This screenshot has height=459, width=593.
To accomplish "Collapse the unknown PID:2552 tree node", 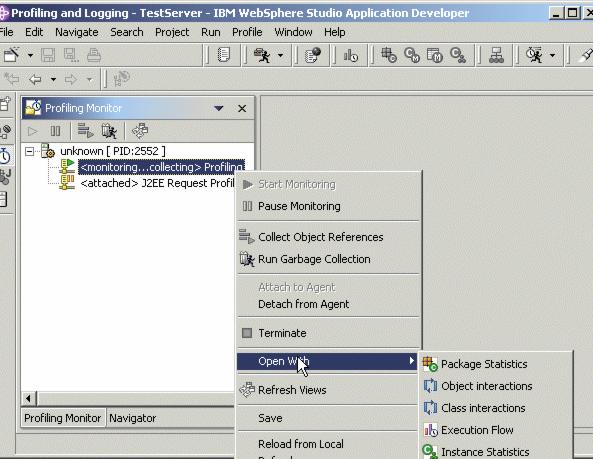I will coord(29,152).
